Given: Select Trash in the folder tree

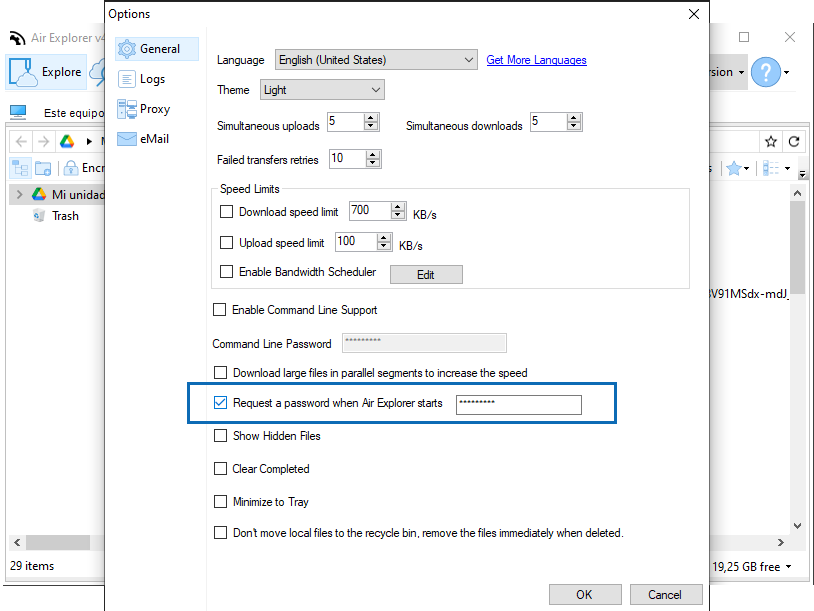Looking at the screenshot, I should point(65,215).
